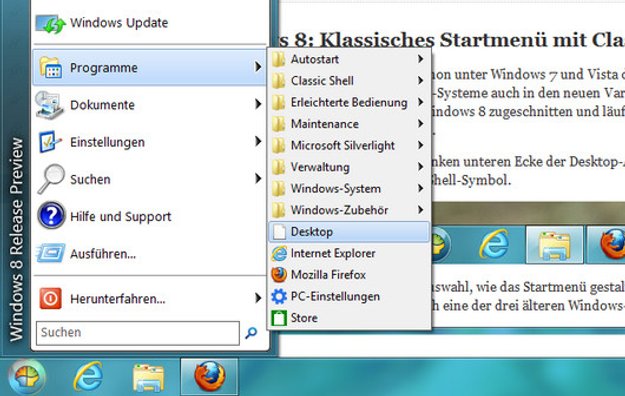Click the Internet Explorer label in submenu

coord(333,253)
